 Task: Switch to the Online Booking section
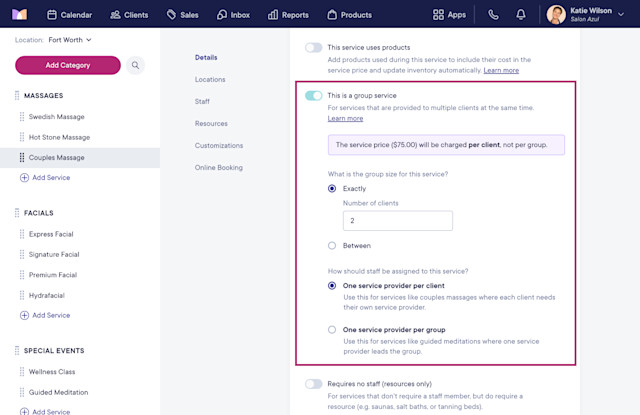[x=219, y=168]
